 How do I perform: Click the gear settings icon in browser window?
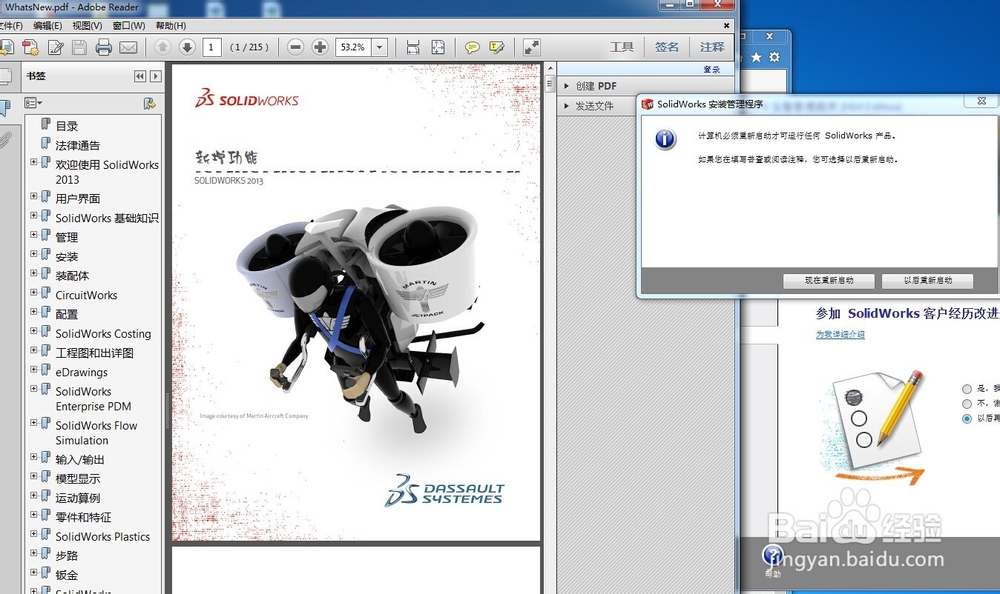click(774, 57)
